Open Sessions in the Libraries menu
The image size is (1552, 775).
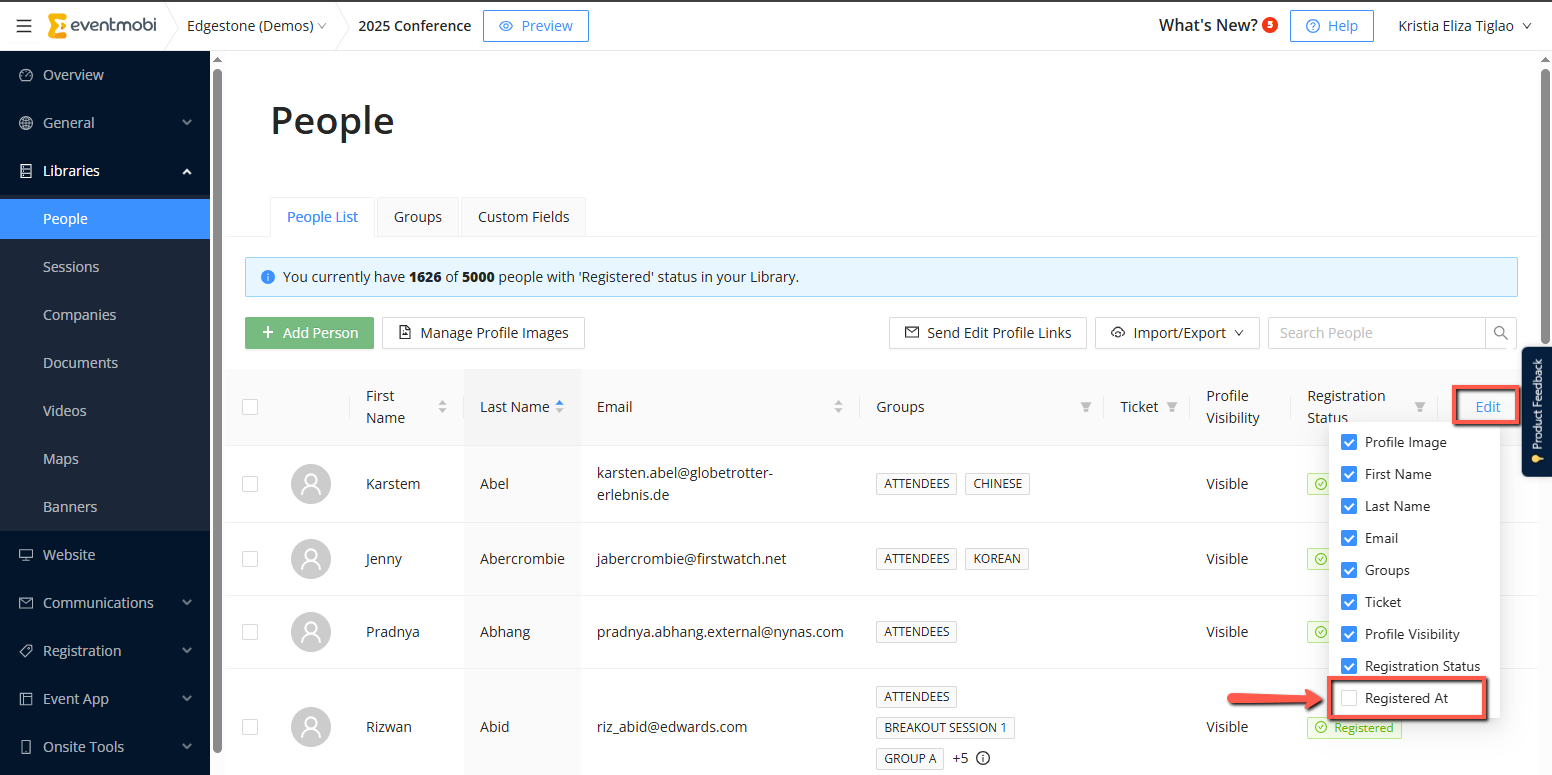pos(71,267)
